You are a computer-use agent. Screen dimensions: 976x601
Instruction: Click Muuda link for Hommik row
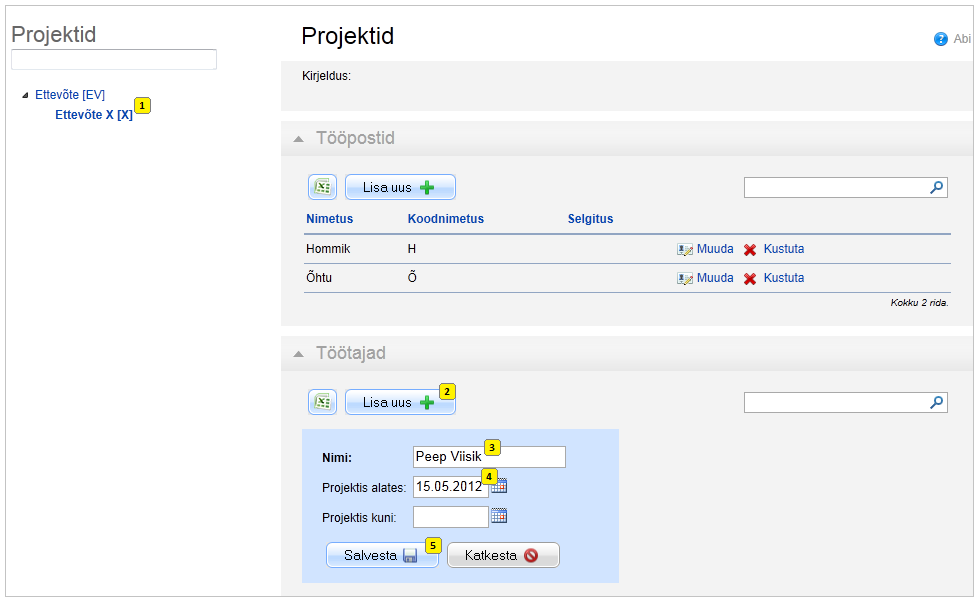coord(715,249)
